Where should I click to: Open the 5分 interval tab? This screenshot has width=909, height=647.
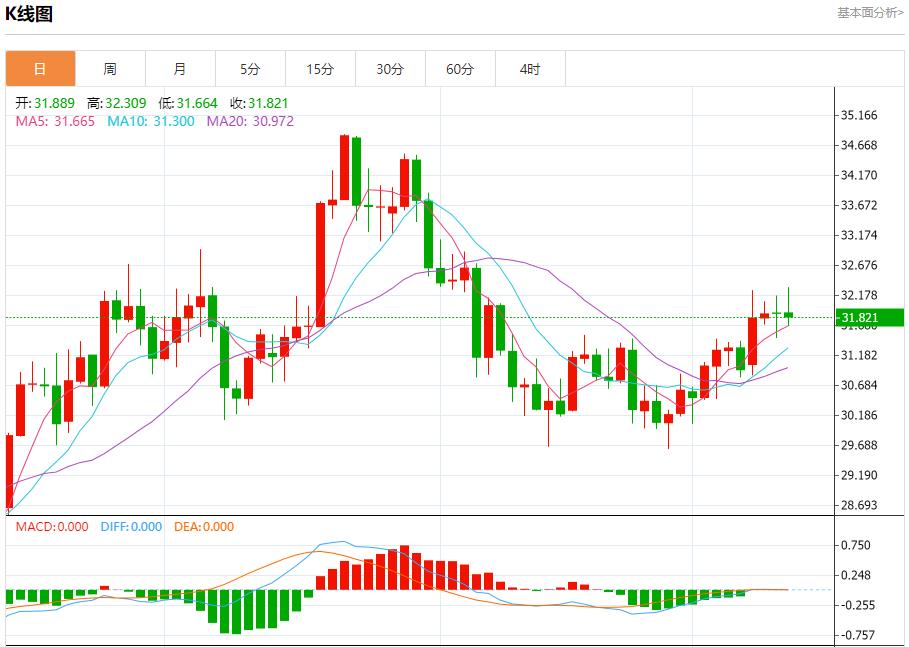(250, 69)
